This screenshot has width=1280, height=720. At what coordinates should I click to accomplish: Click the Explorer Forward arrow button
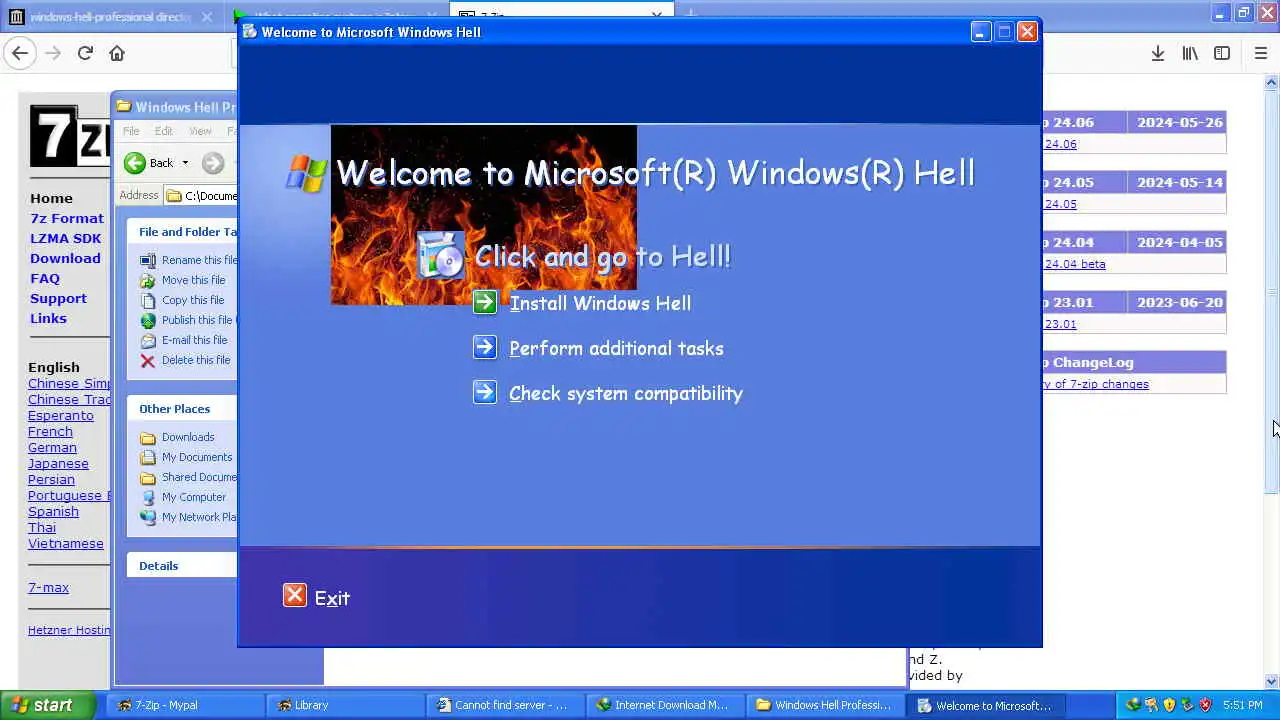[212, 162]
